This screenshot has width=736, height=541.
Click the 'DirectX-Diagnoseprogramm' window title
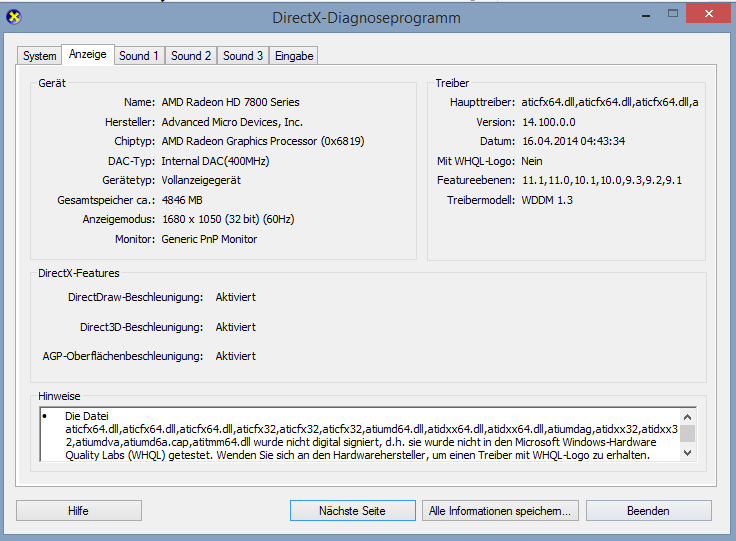pyautogui.click(x=367, y=18)
